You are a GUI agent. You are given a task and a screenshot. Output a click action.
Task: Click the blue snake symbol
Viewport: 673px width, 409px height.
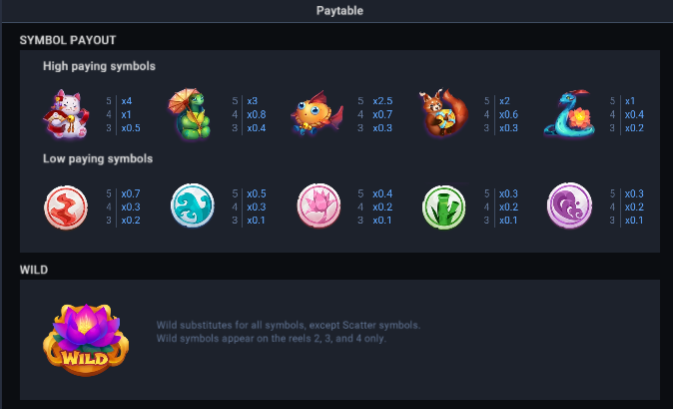(x=569, y=113)
